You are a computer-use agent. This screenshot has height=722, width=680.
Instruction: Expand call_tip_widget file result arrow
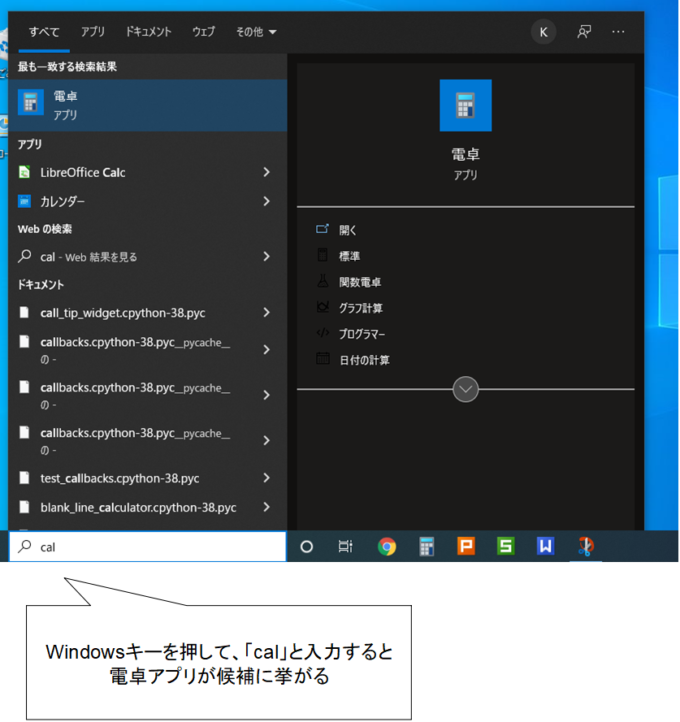267,313
